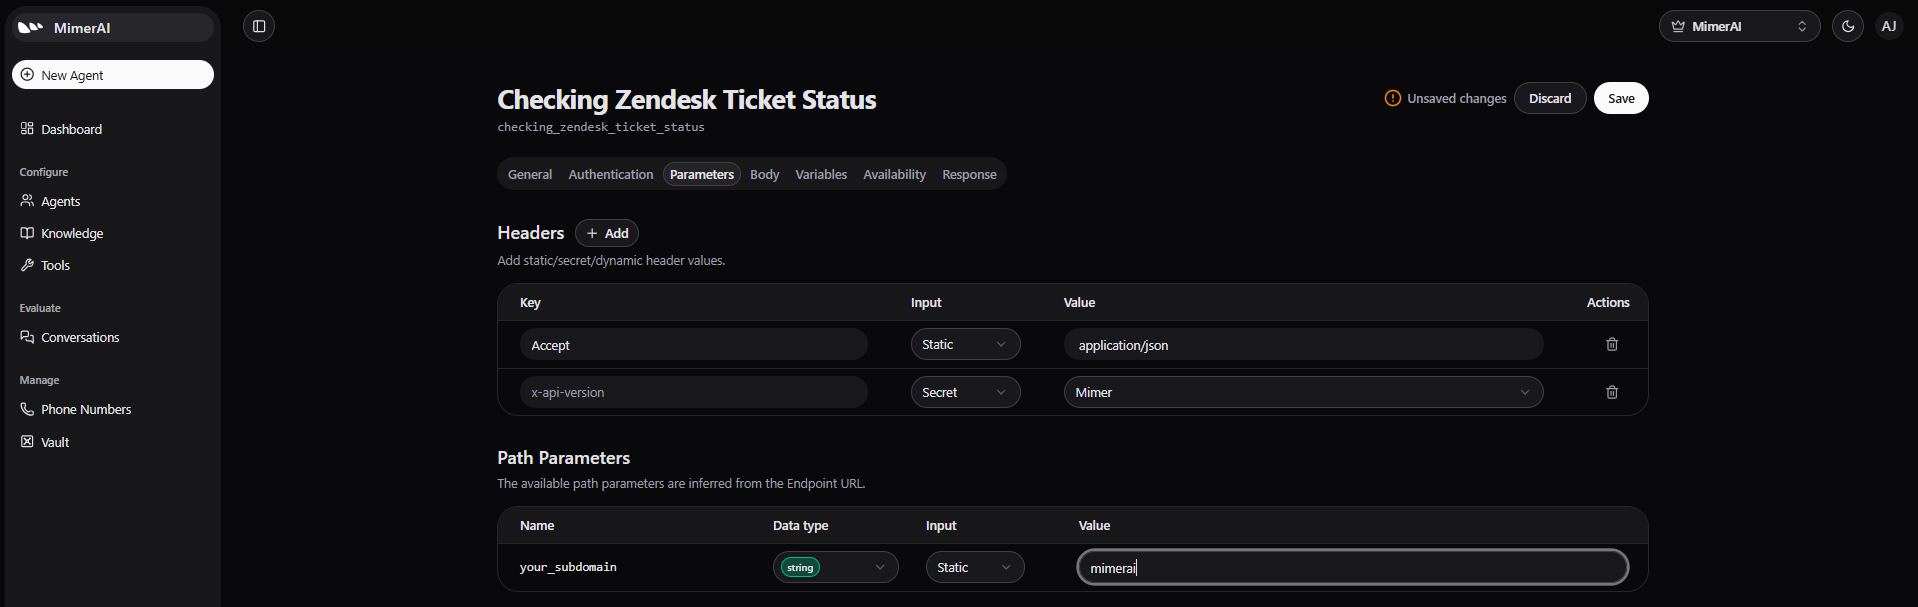Delete the Accept header row
Viewport: 1918px width, 607px height.
click(1611, 344)
